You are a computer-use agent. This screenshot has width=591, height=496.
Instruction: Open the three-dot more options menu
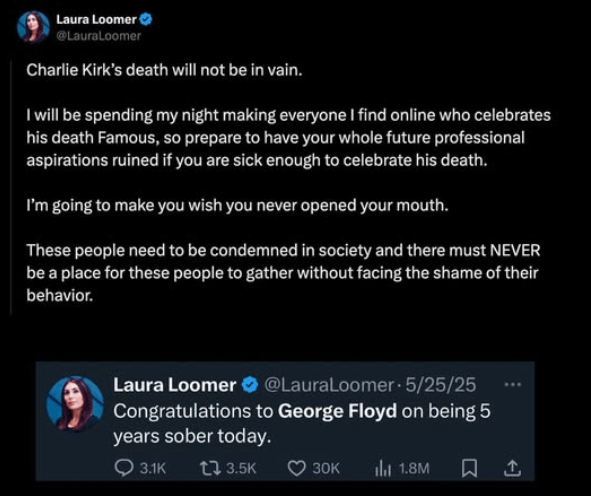pyautogui.click(x=513, y=385)
